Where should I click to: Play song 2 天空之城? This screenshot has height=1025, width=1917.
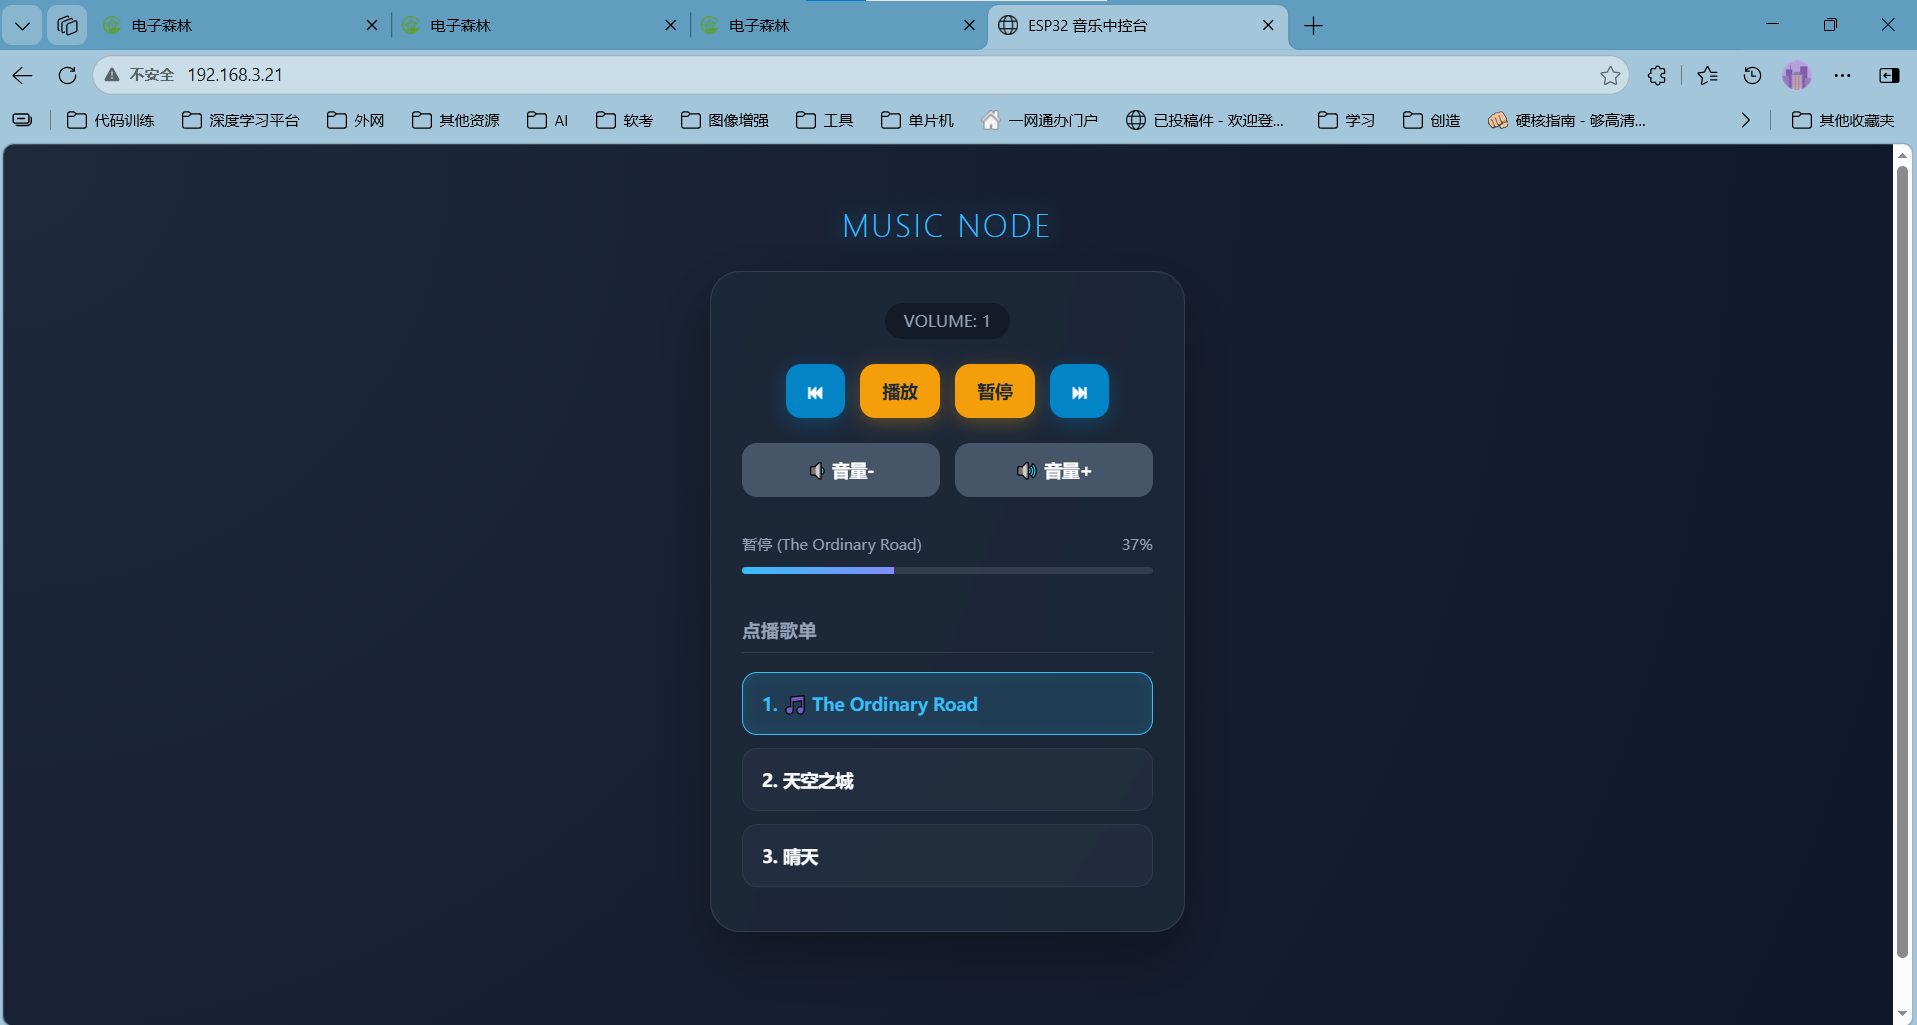point(946,780)
